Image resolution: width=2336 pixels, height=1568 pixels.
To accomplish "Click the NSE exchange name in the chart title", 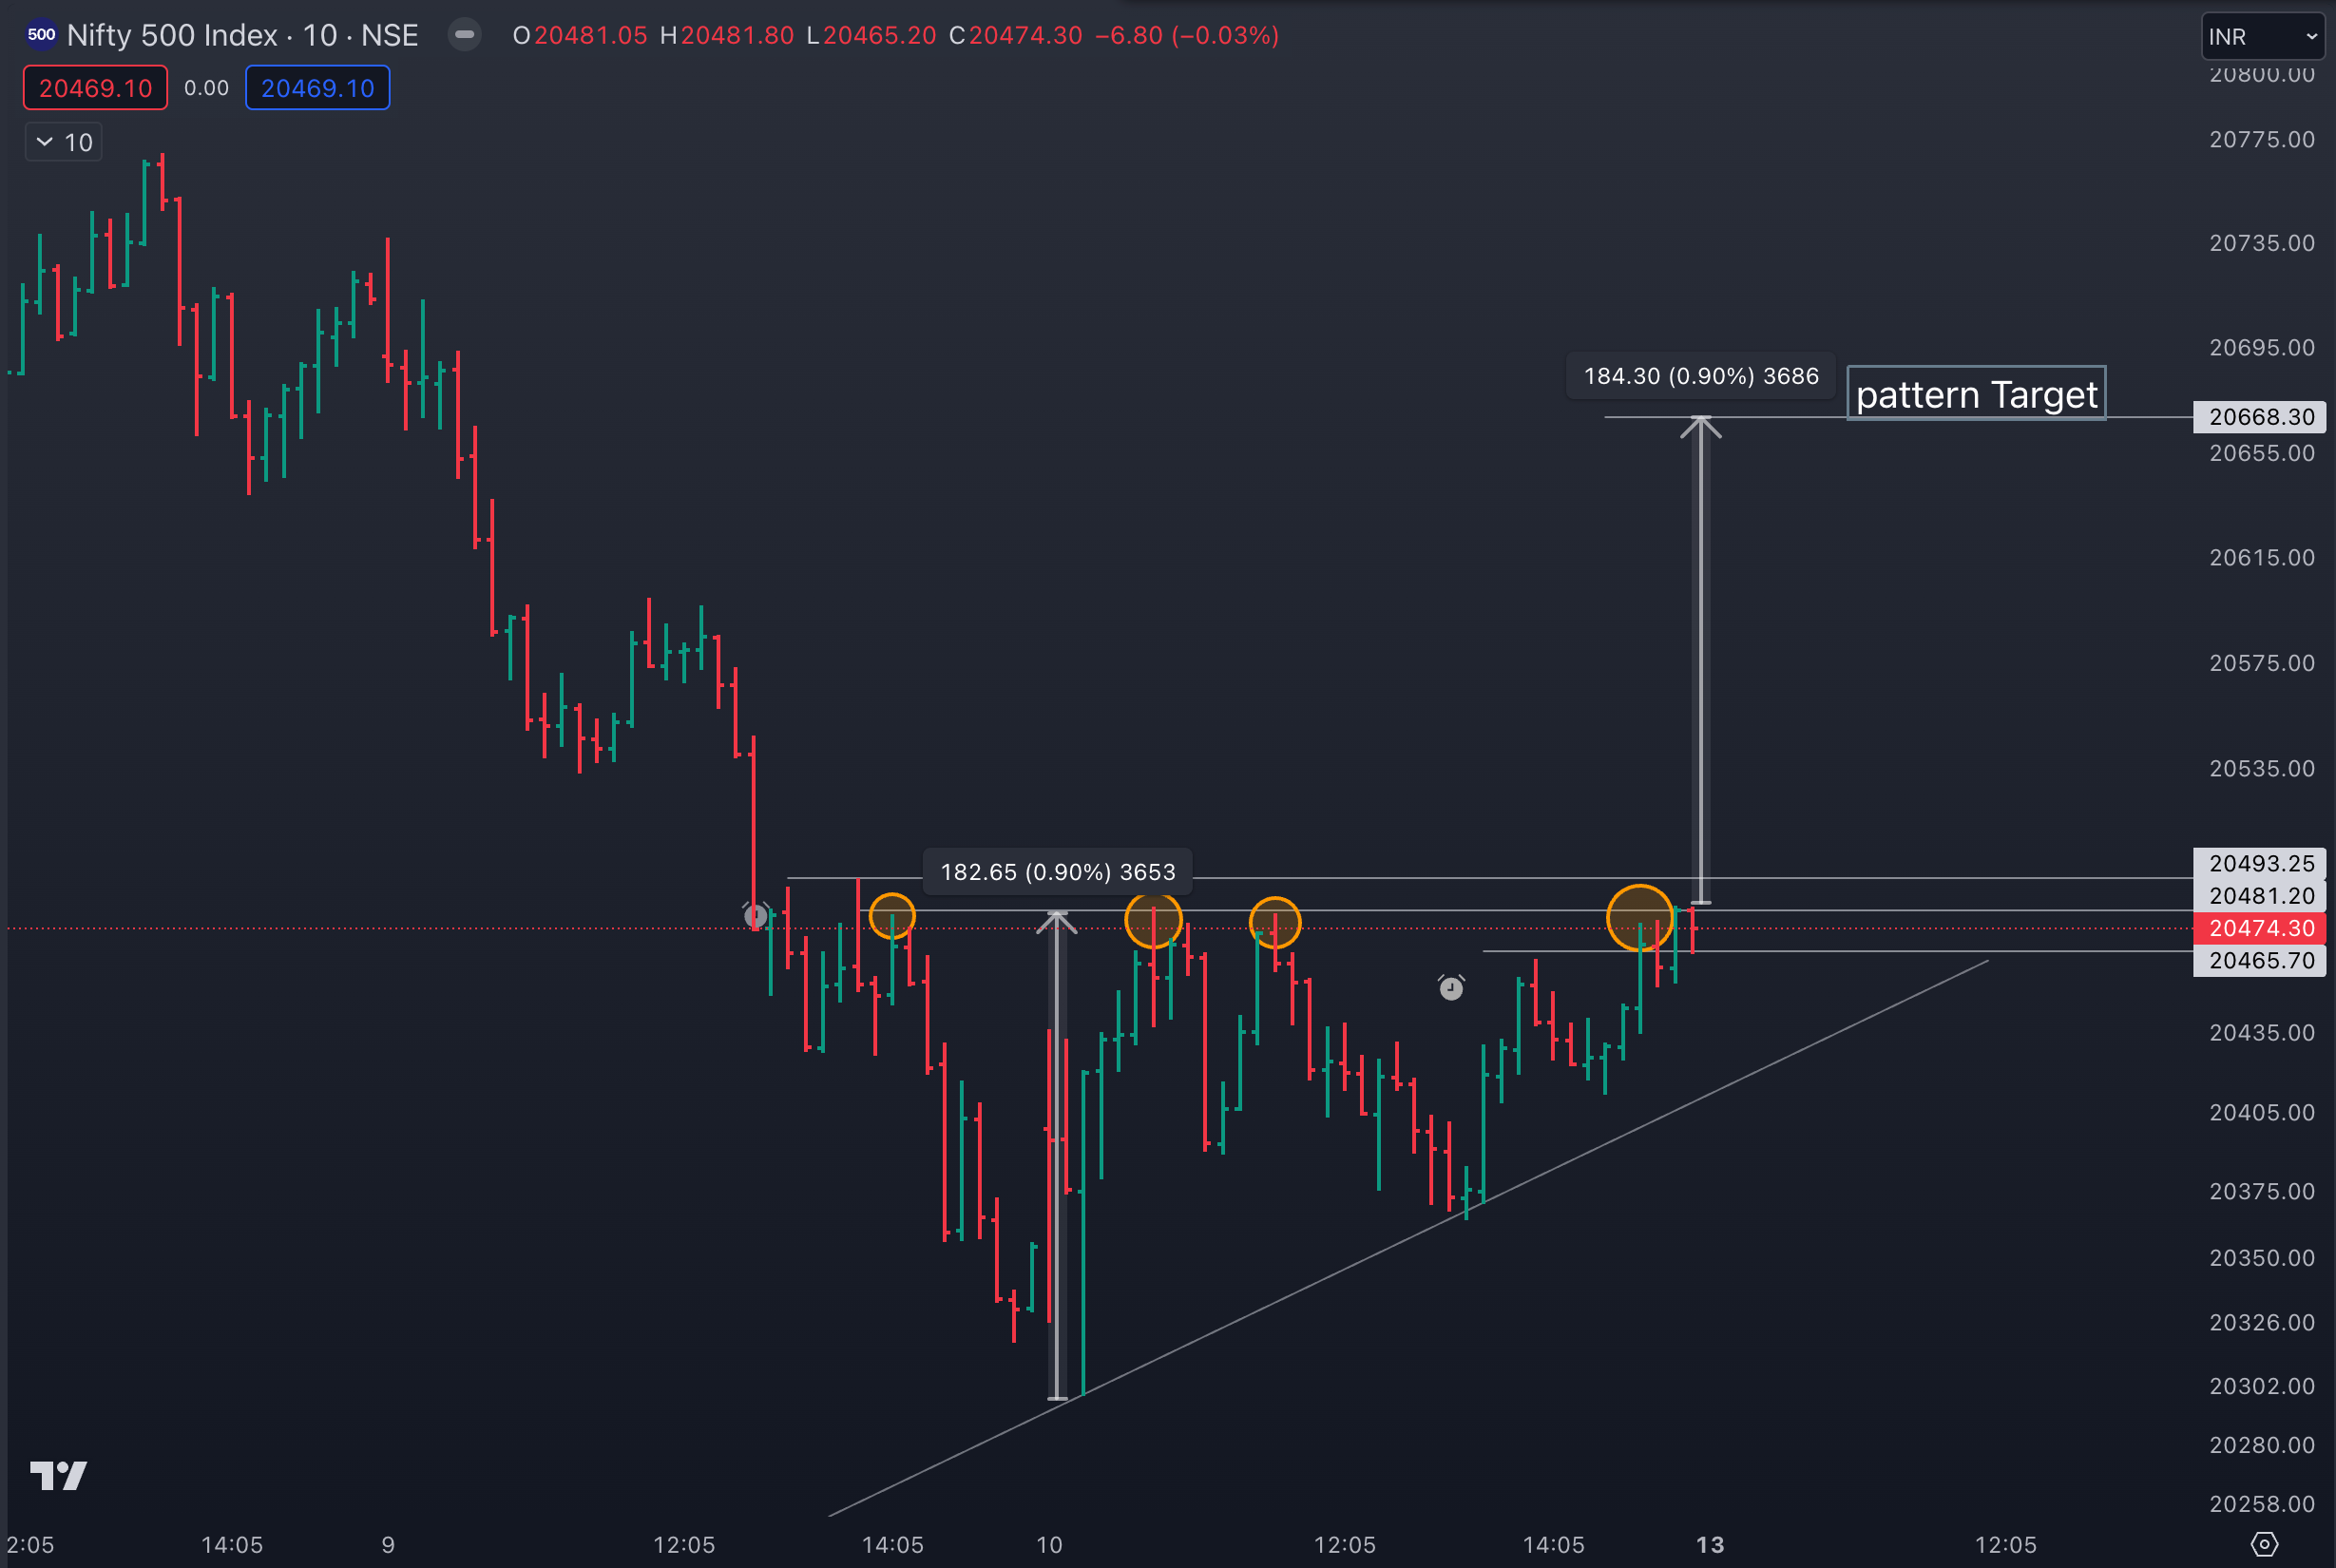I will (389, 34).
